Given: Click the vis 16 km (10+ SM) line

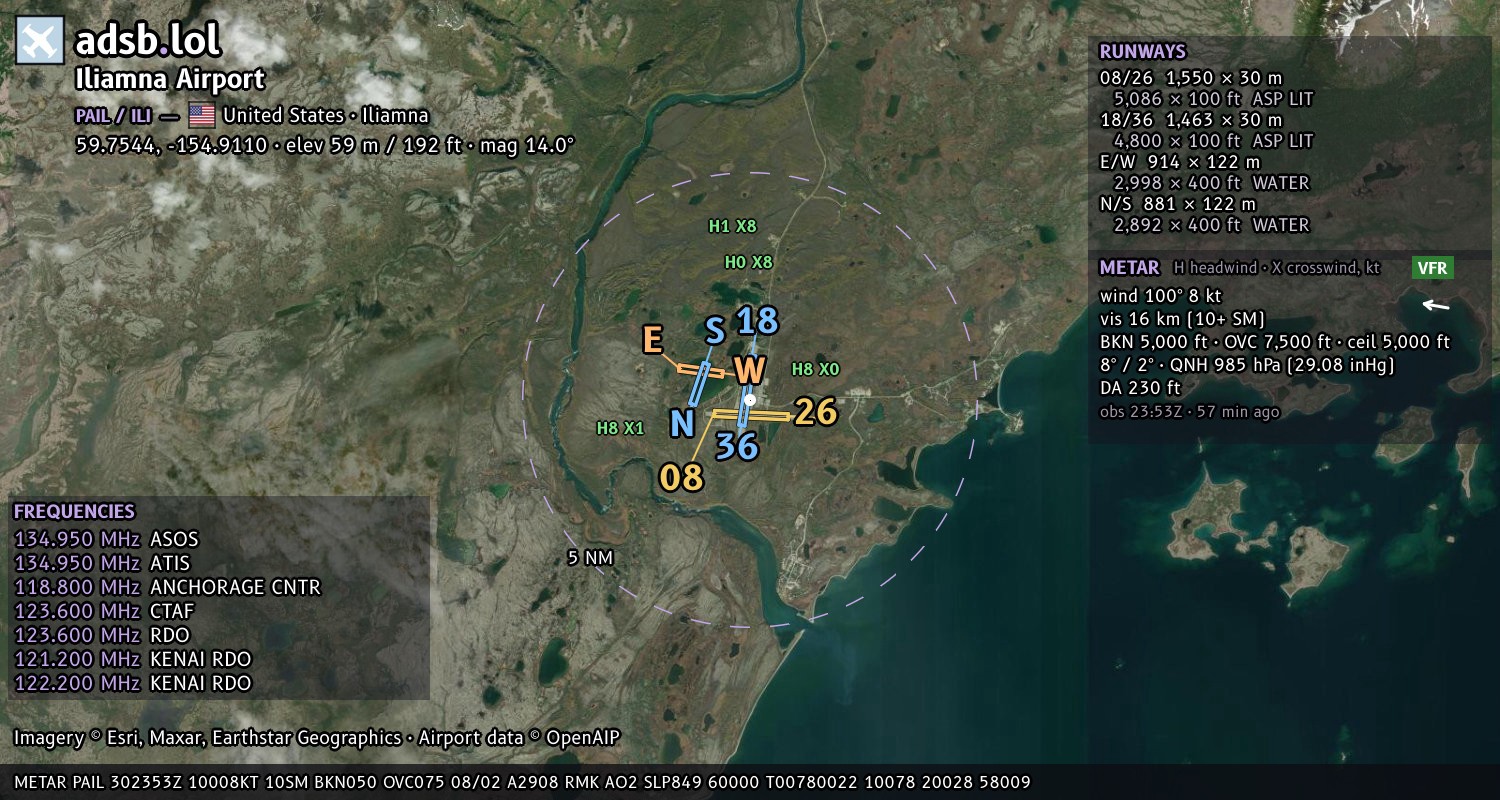Looking at the screenshot, I should pyautogui.click(x=1183, y=320).
